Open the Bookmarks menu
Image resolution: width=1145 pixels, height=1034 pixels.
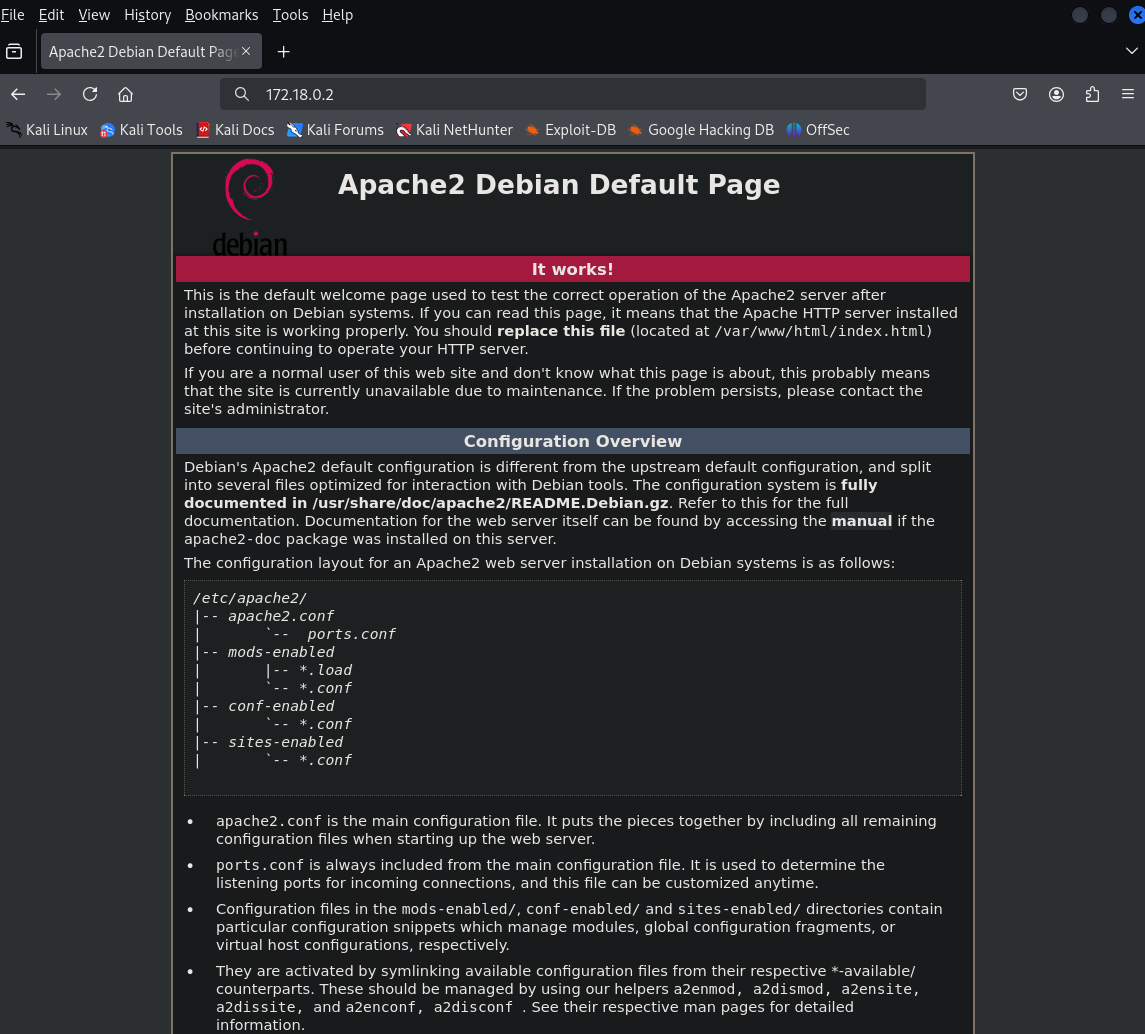point(221,15)
